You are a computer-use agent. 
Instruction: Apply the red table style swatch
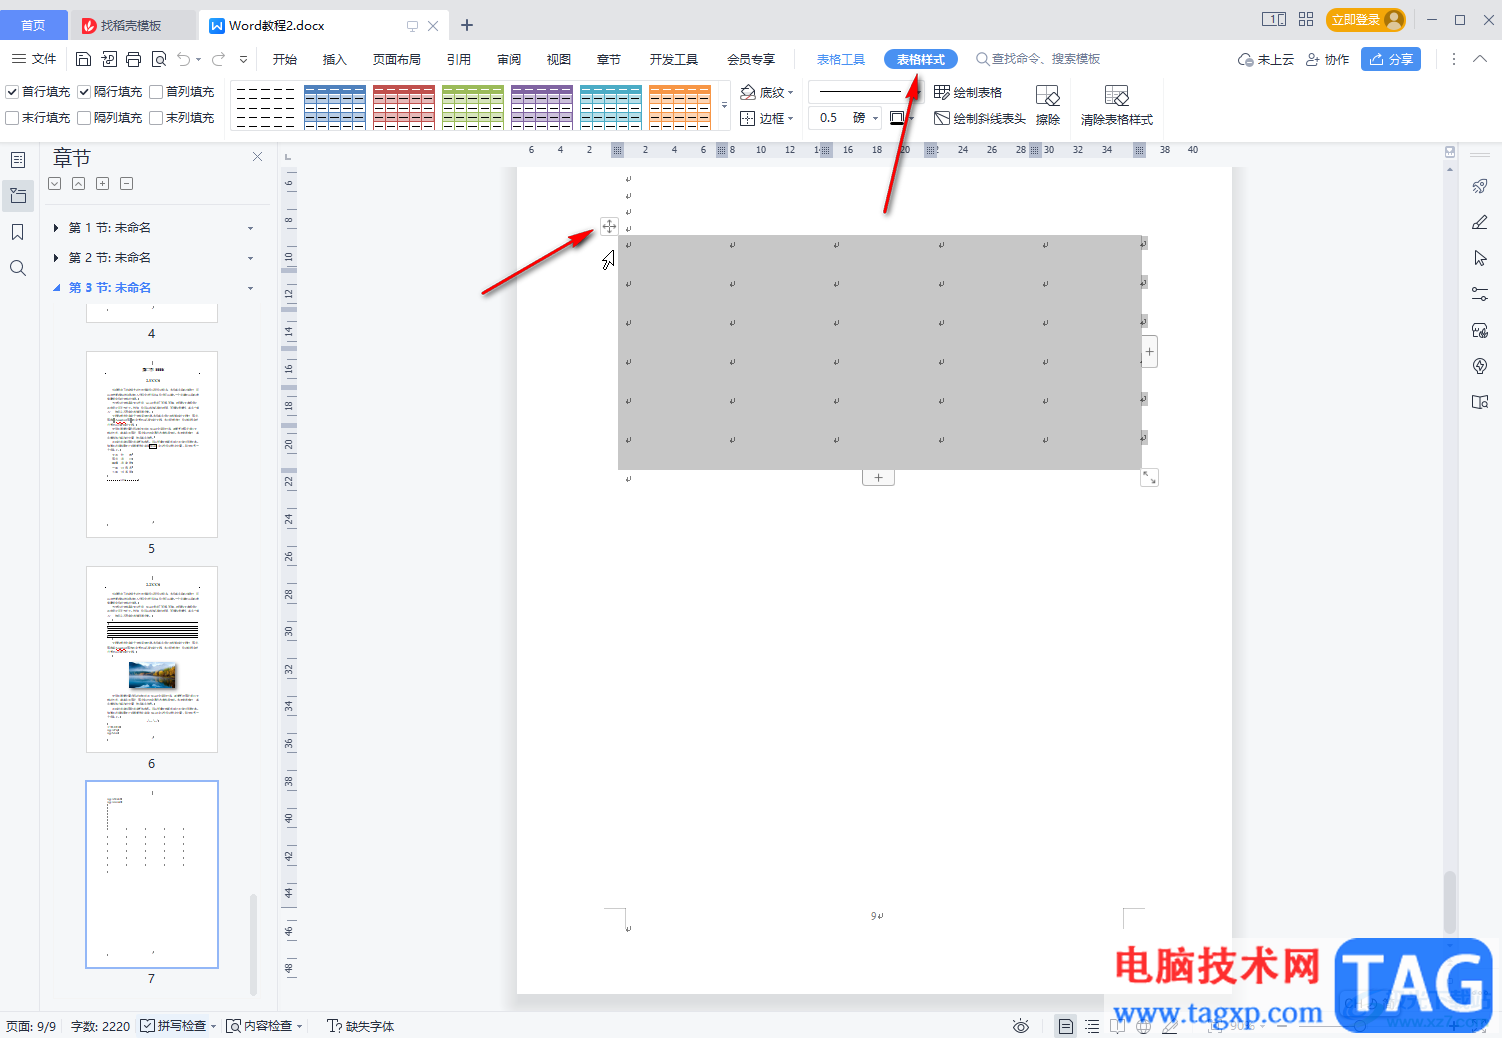tap(403, 106)
